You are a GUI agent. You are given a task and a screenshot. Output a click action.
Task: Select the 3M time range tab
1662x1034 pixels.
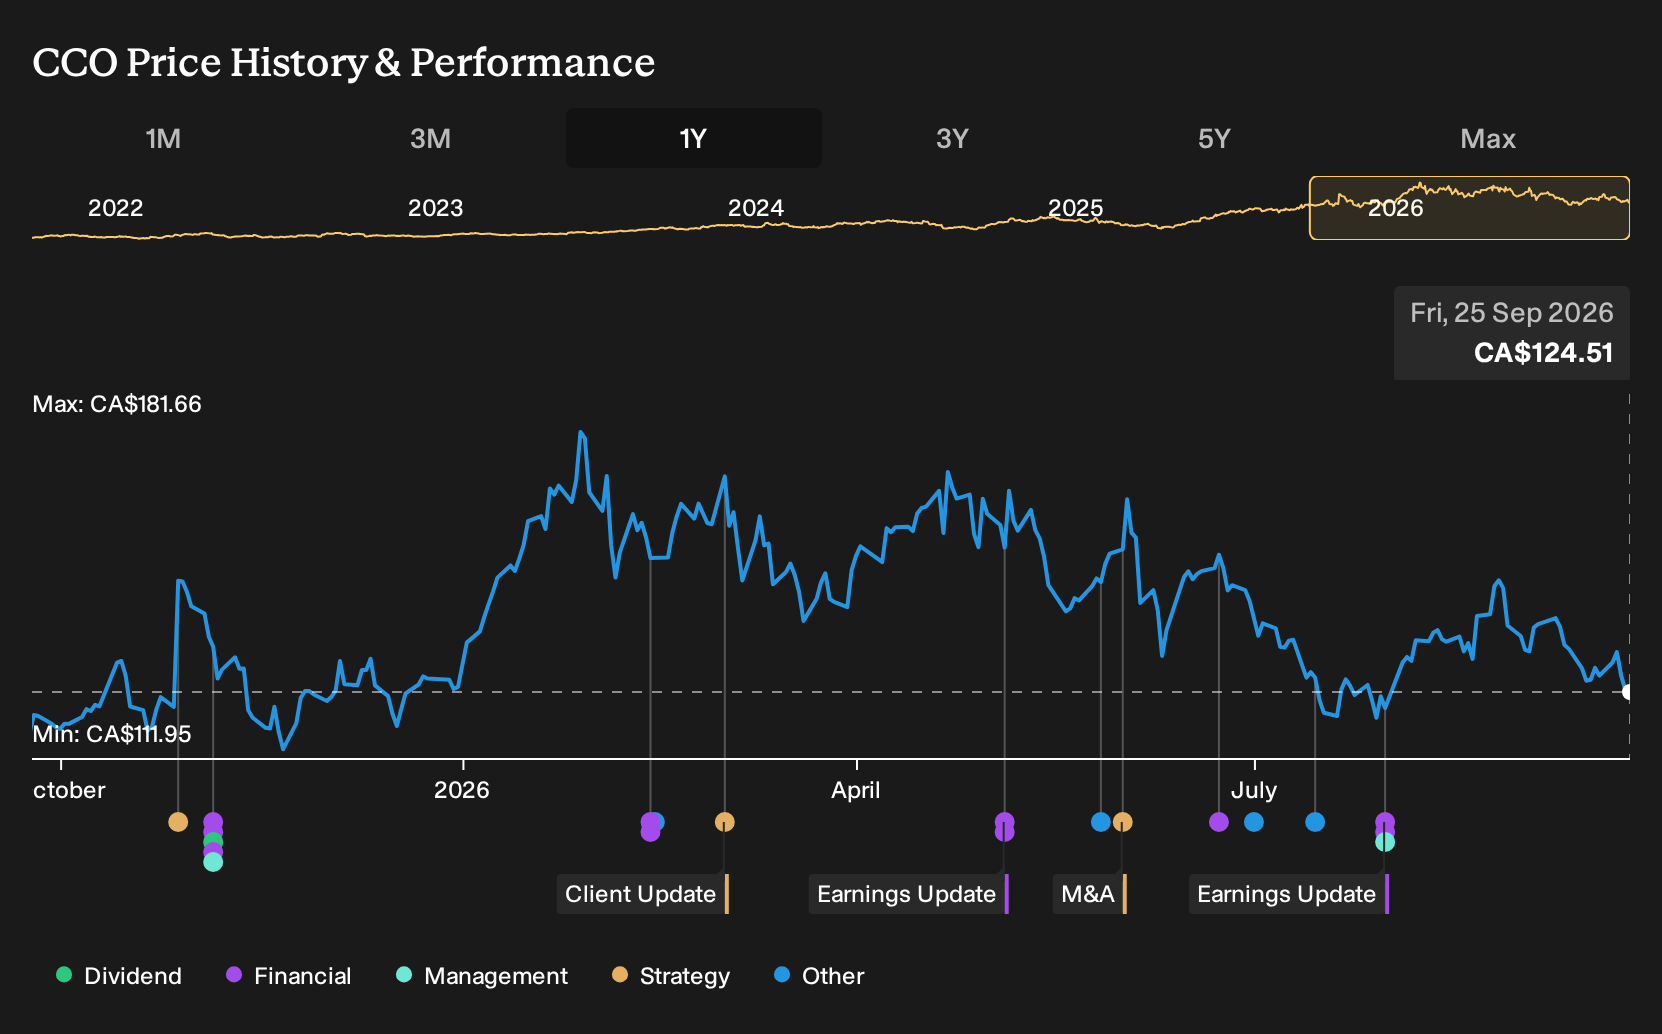(x=430, y=138)
